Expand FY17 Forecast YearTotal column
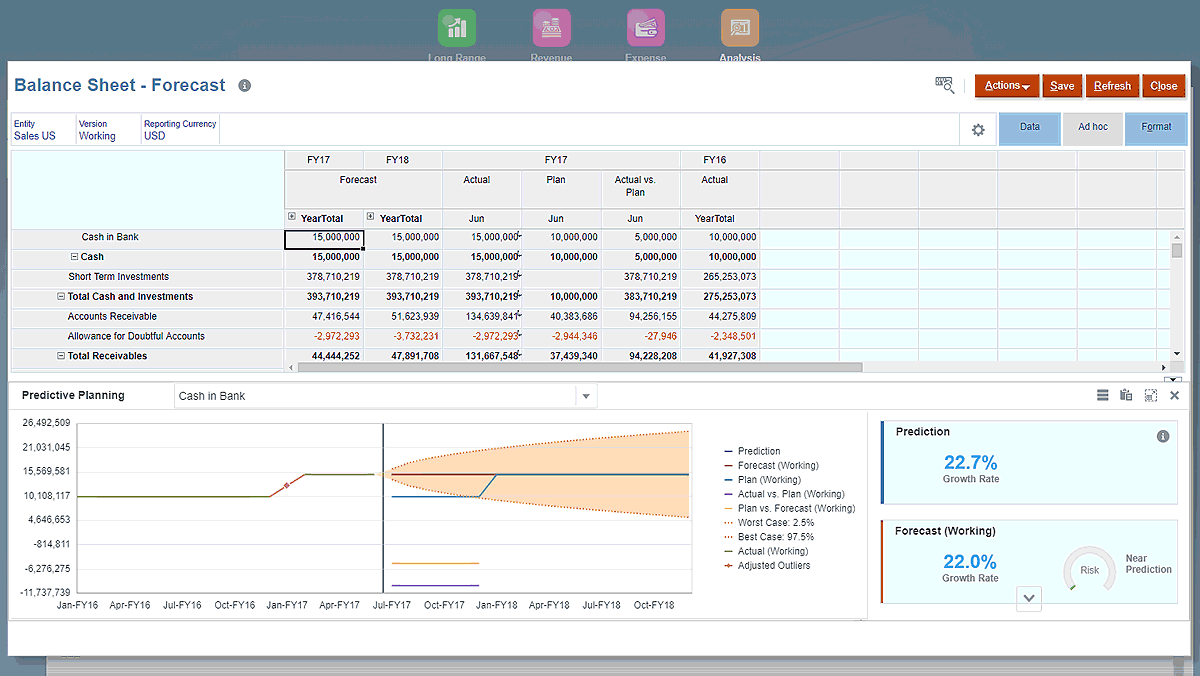The height and width of the screenshot is (676, 1200). click(x=292, y=217)
